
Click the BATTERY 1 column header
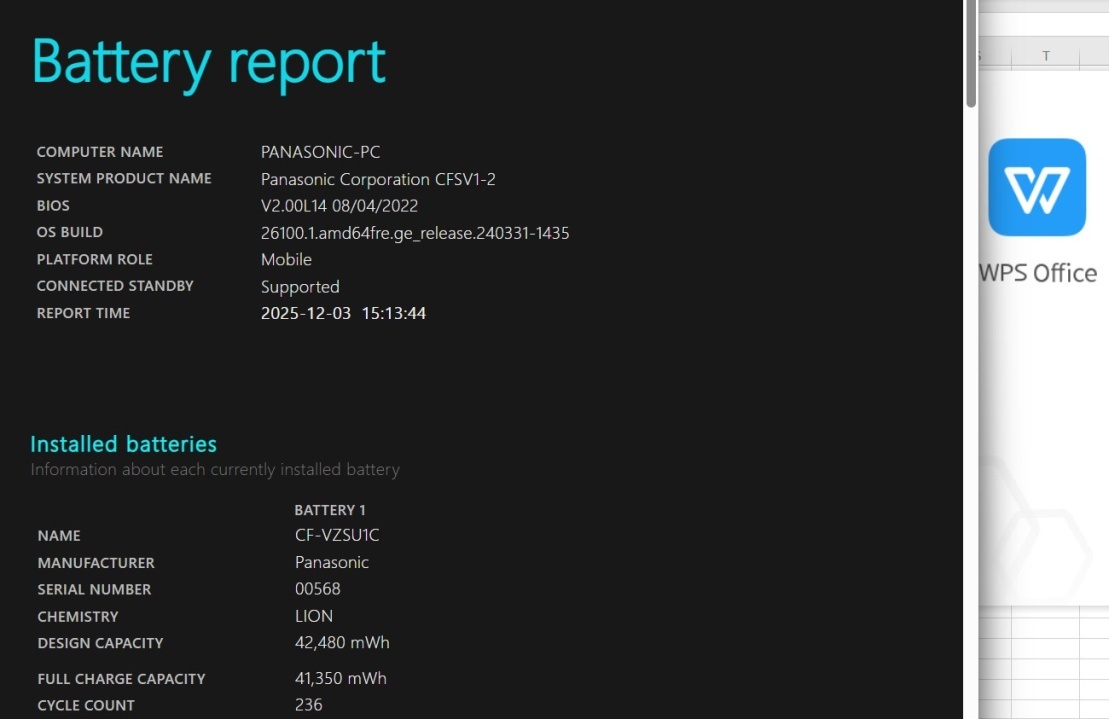click(330, 510)
